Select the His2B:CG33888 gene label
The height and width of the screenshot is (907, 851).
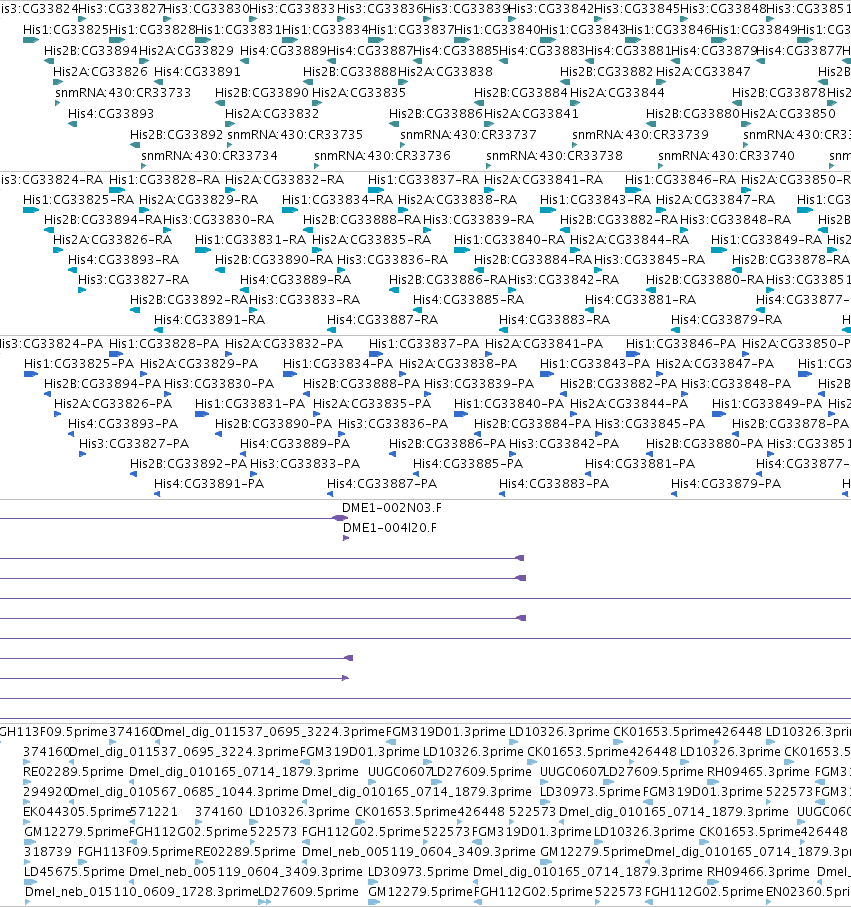point(350,71)
